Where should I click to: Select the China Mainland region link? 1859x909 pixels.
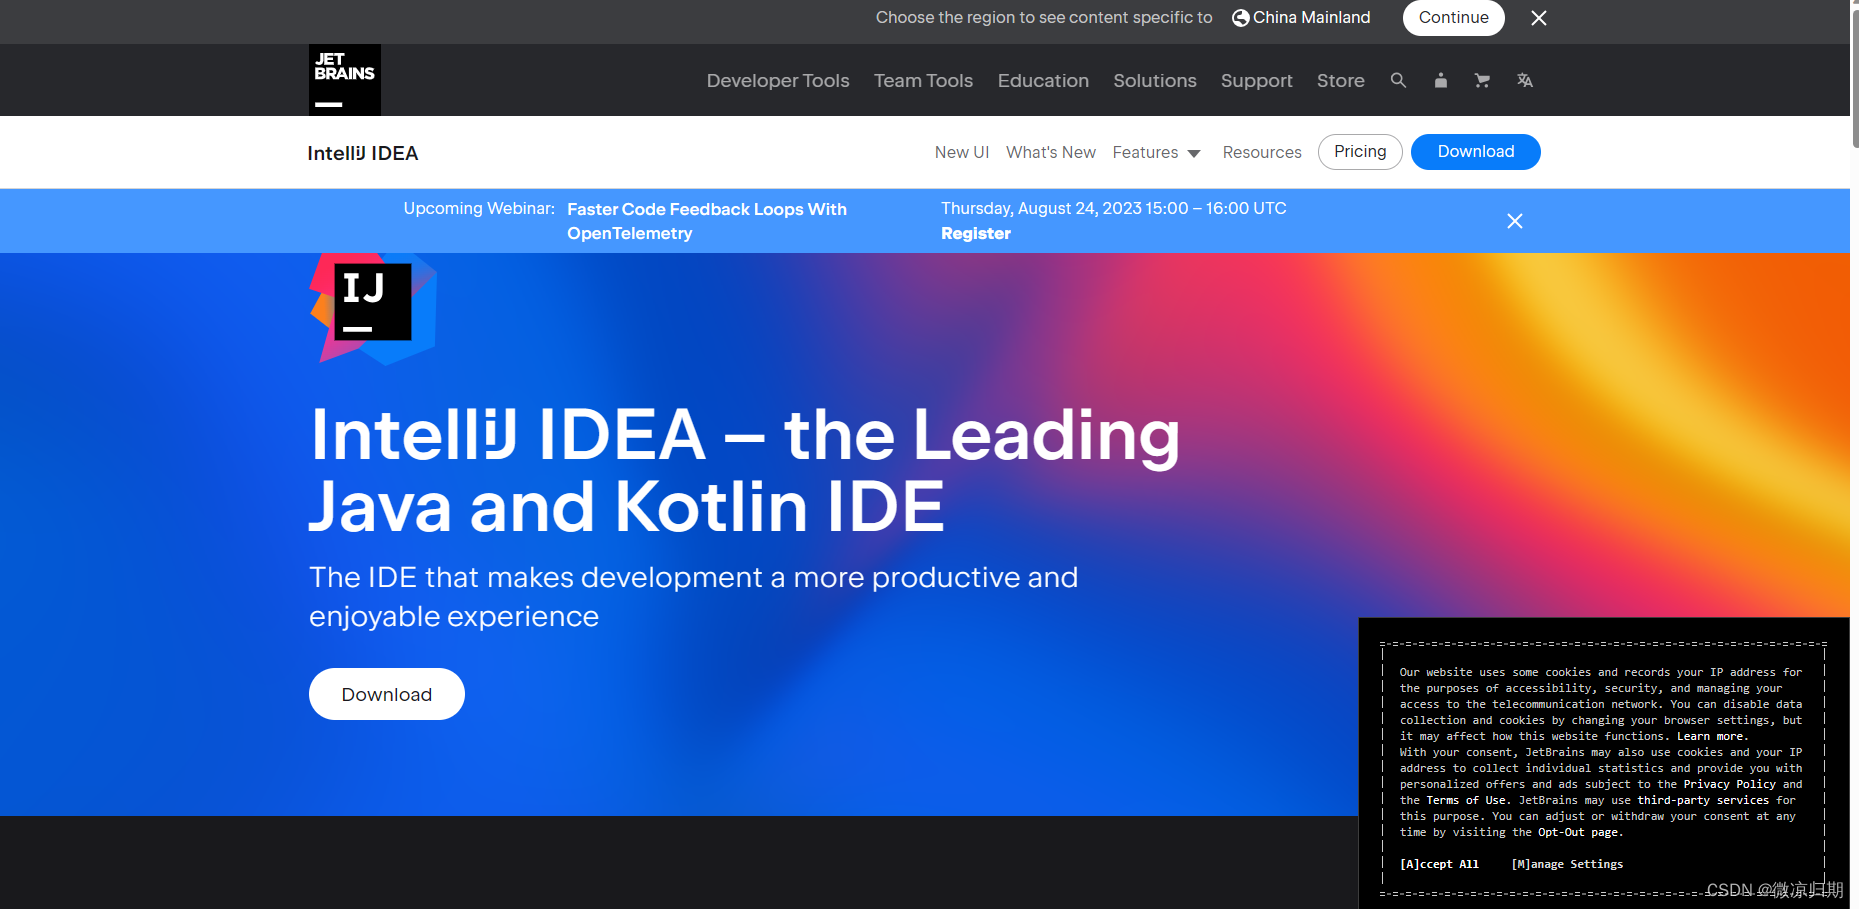point(1311,18)
